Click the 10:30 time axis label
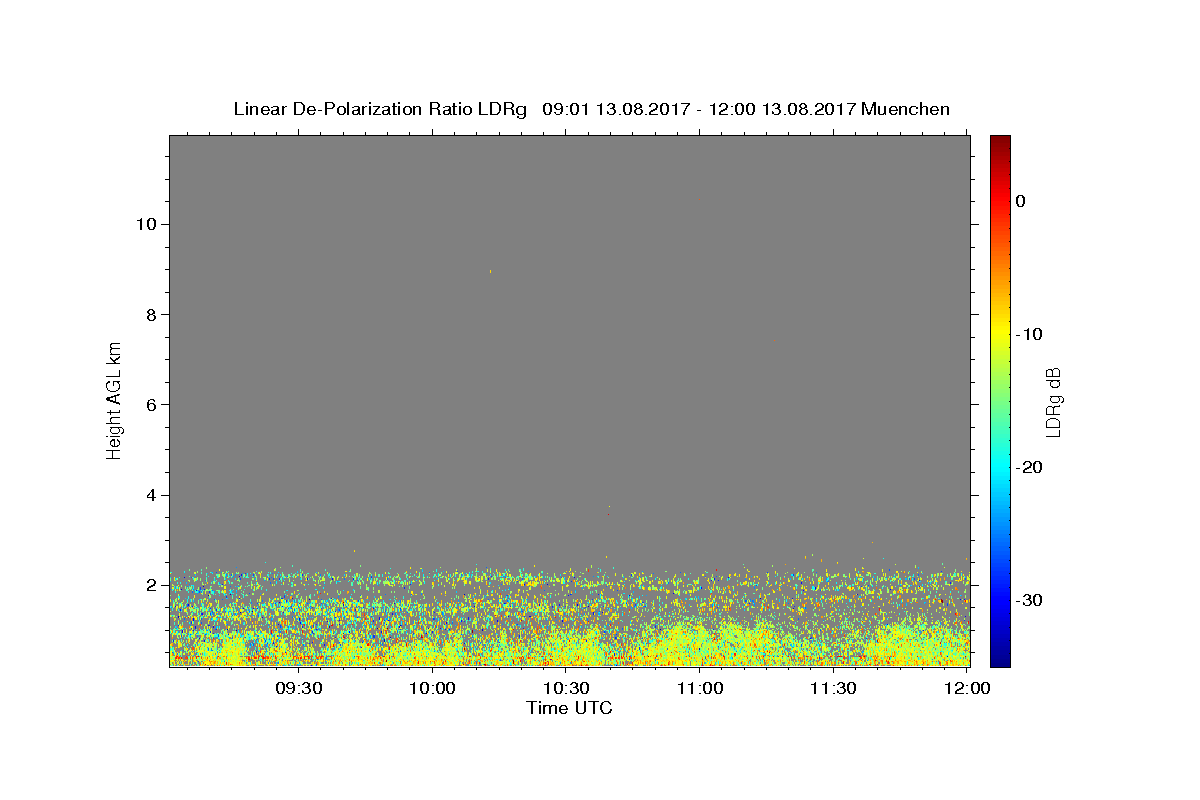 click(566, 688)
